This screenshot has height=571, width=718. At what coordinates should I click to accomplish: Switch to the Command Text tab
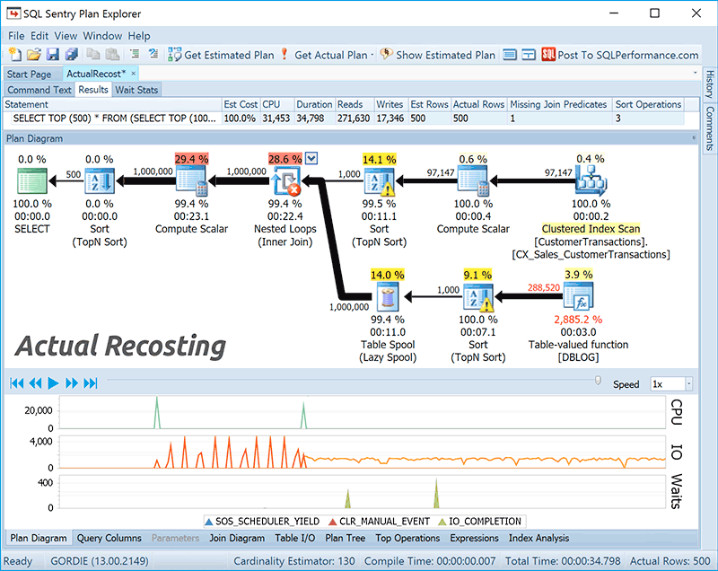tap(39, 90)
